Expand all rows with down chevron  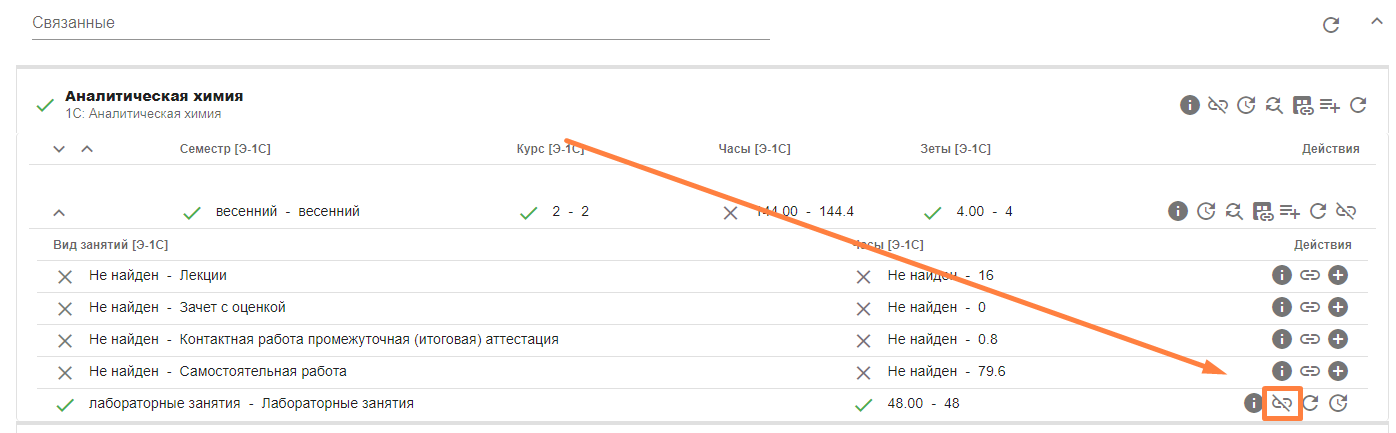tap(59, 149)
